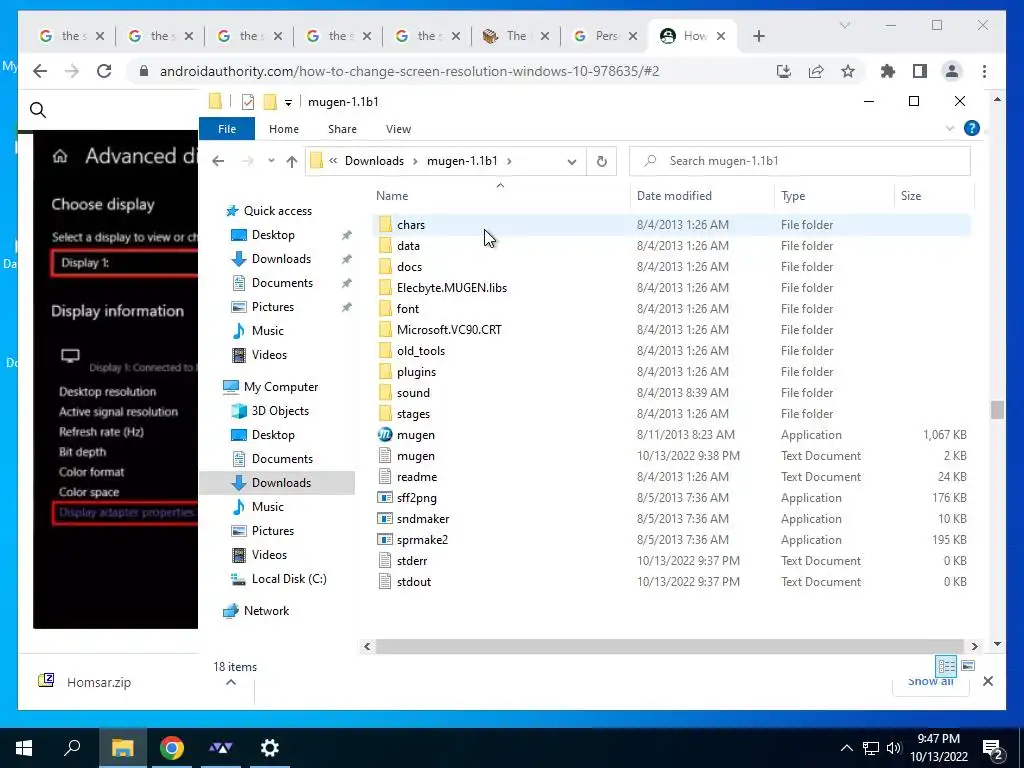The image size is (1024, 768).
Task: Open the sff2png application
Action: point(417,498)
